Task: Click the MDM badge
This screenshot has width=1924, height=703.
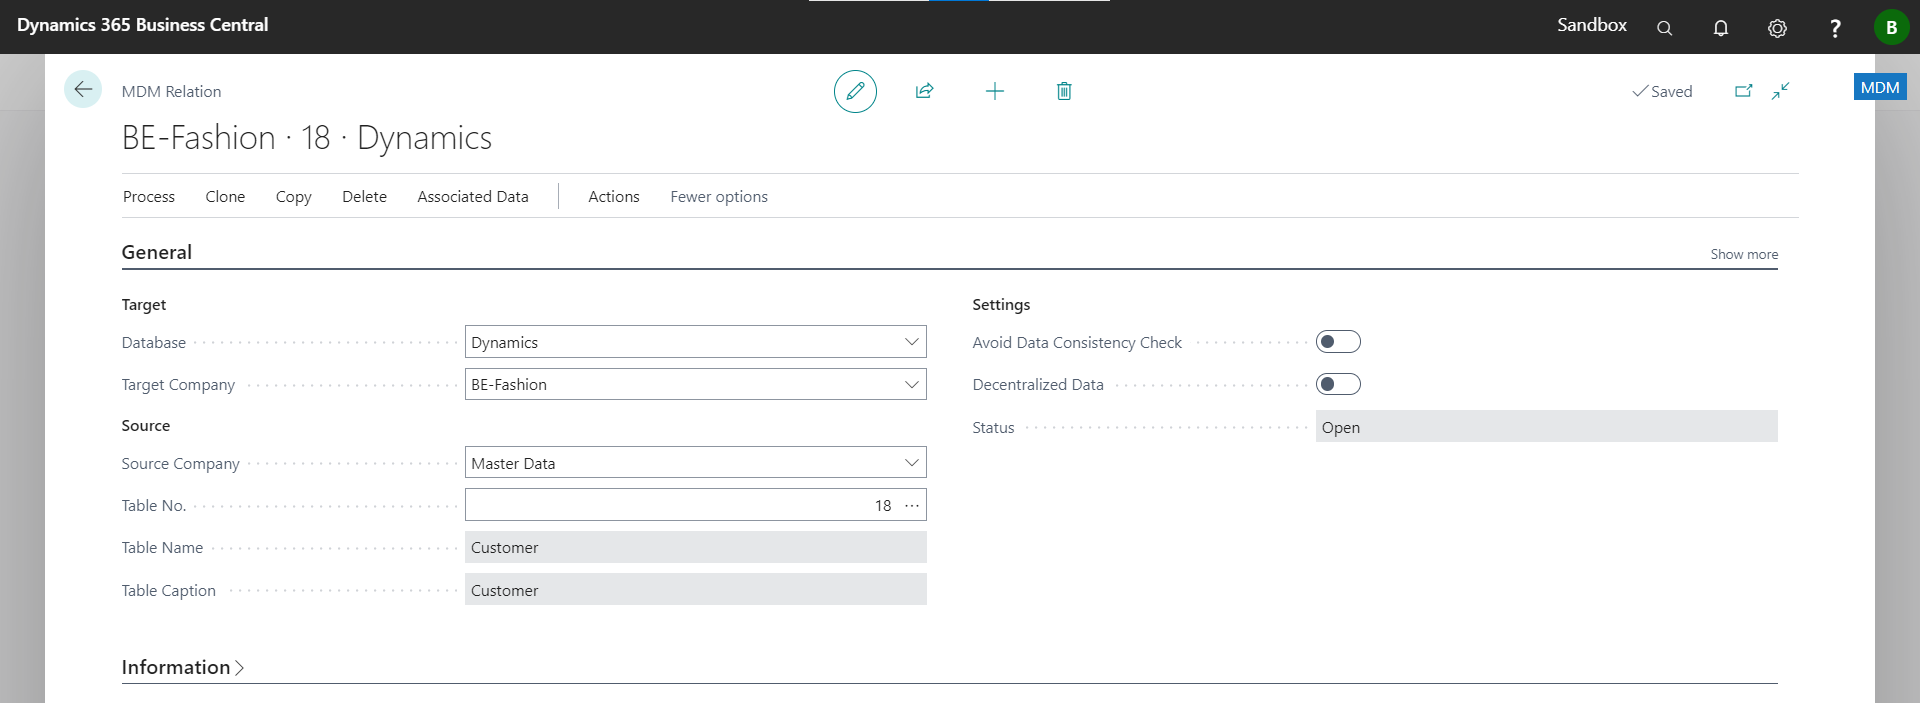Action: (1880, 87)
